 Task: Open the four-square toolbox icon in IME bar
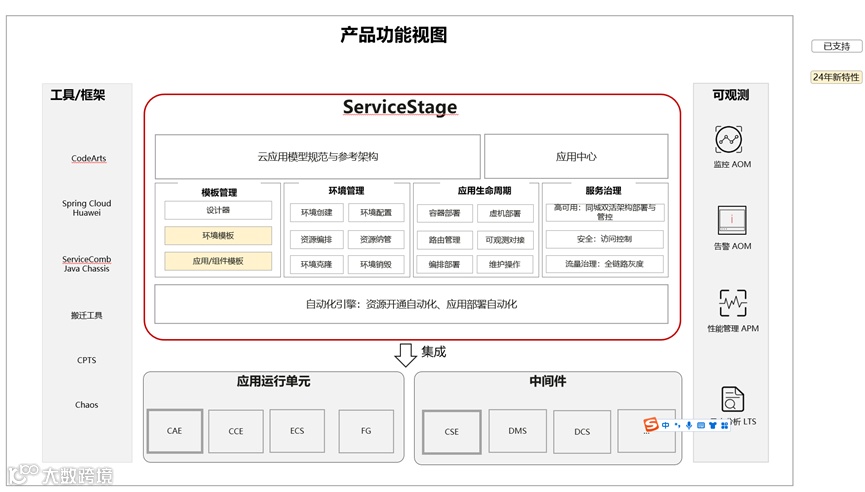[724, 425]
